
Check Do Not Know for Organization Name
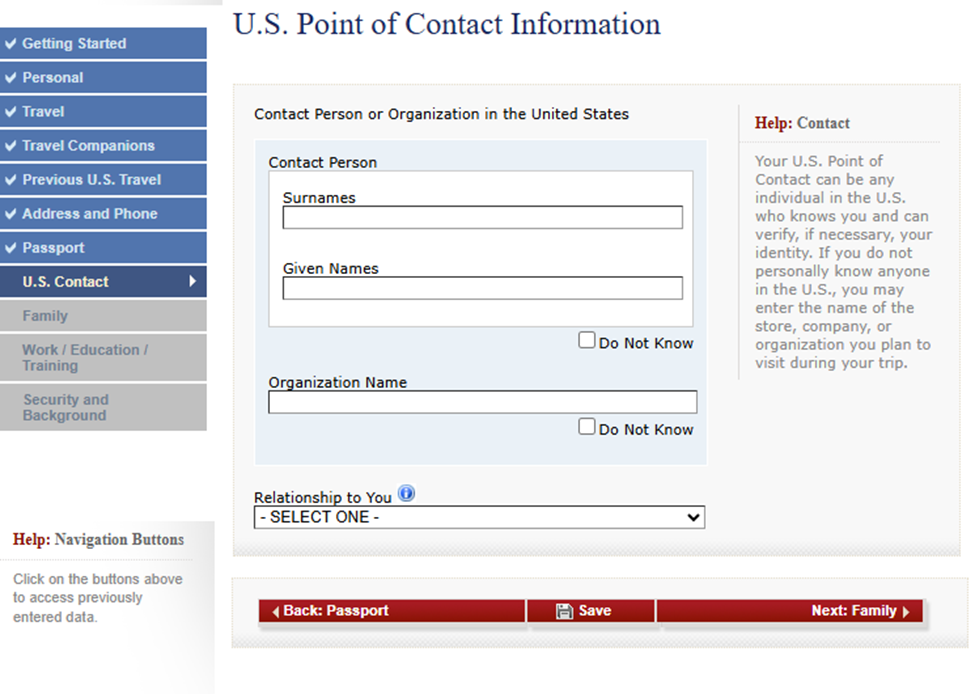tap(587, 427)
